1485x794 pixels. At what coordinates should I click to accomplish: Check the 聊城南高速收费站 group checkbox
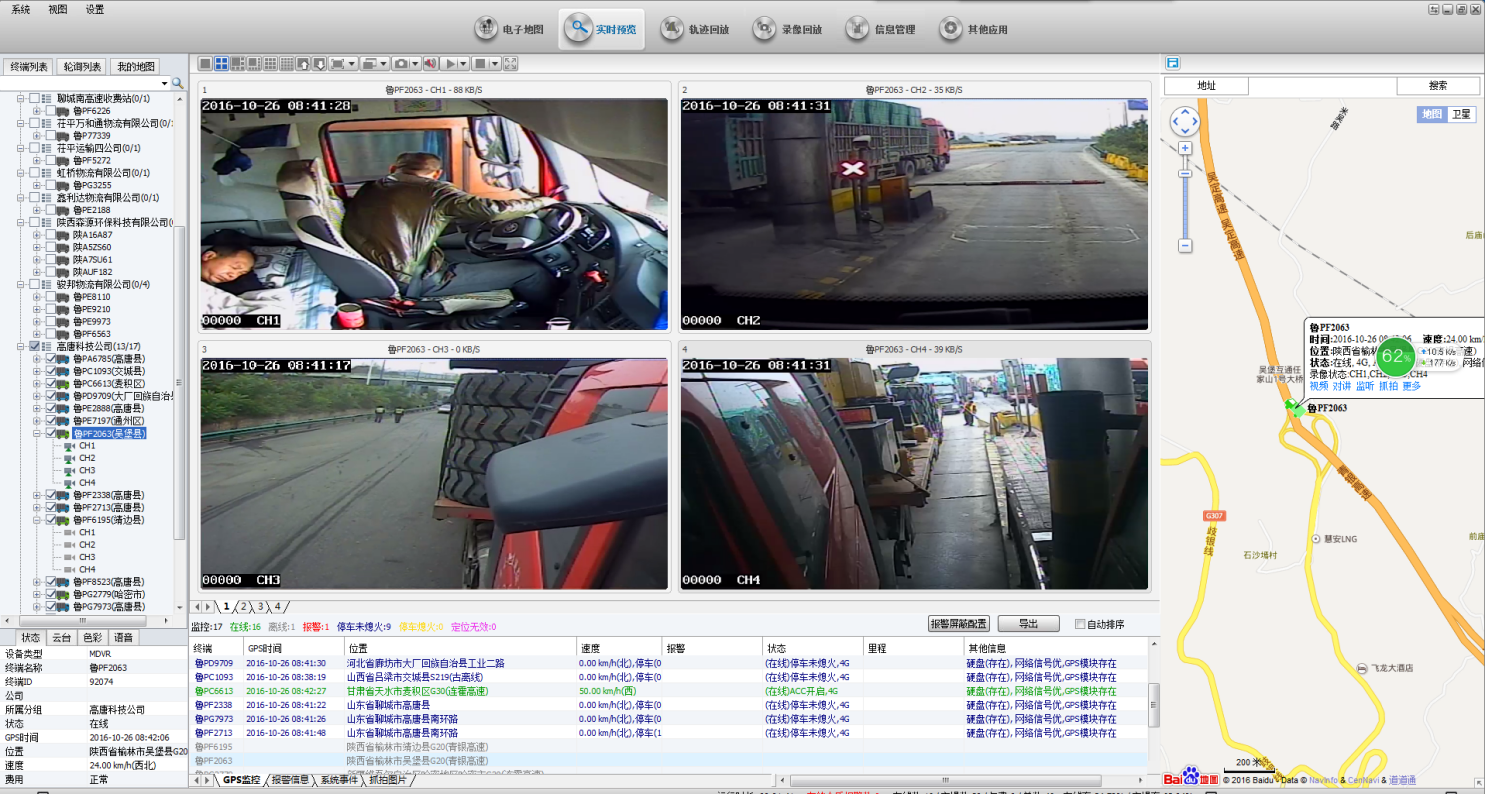coord(34,98)
